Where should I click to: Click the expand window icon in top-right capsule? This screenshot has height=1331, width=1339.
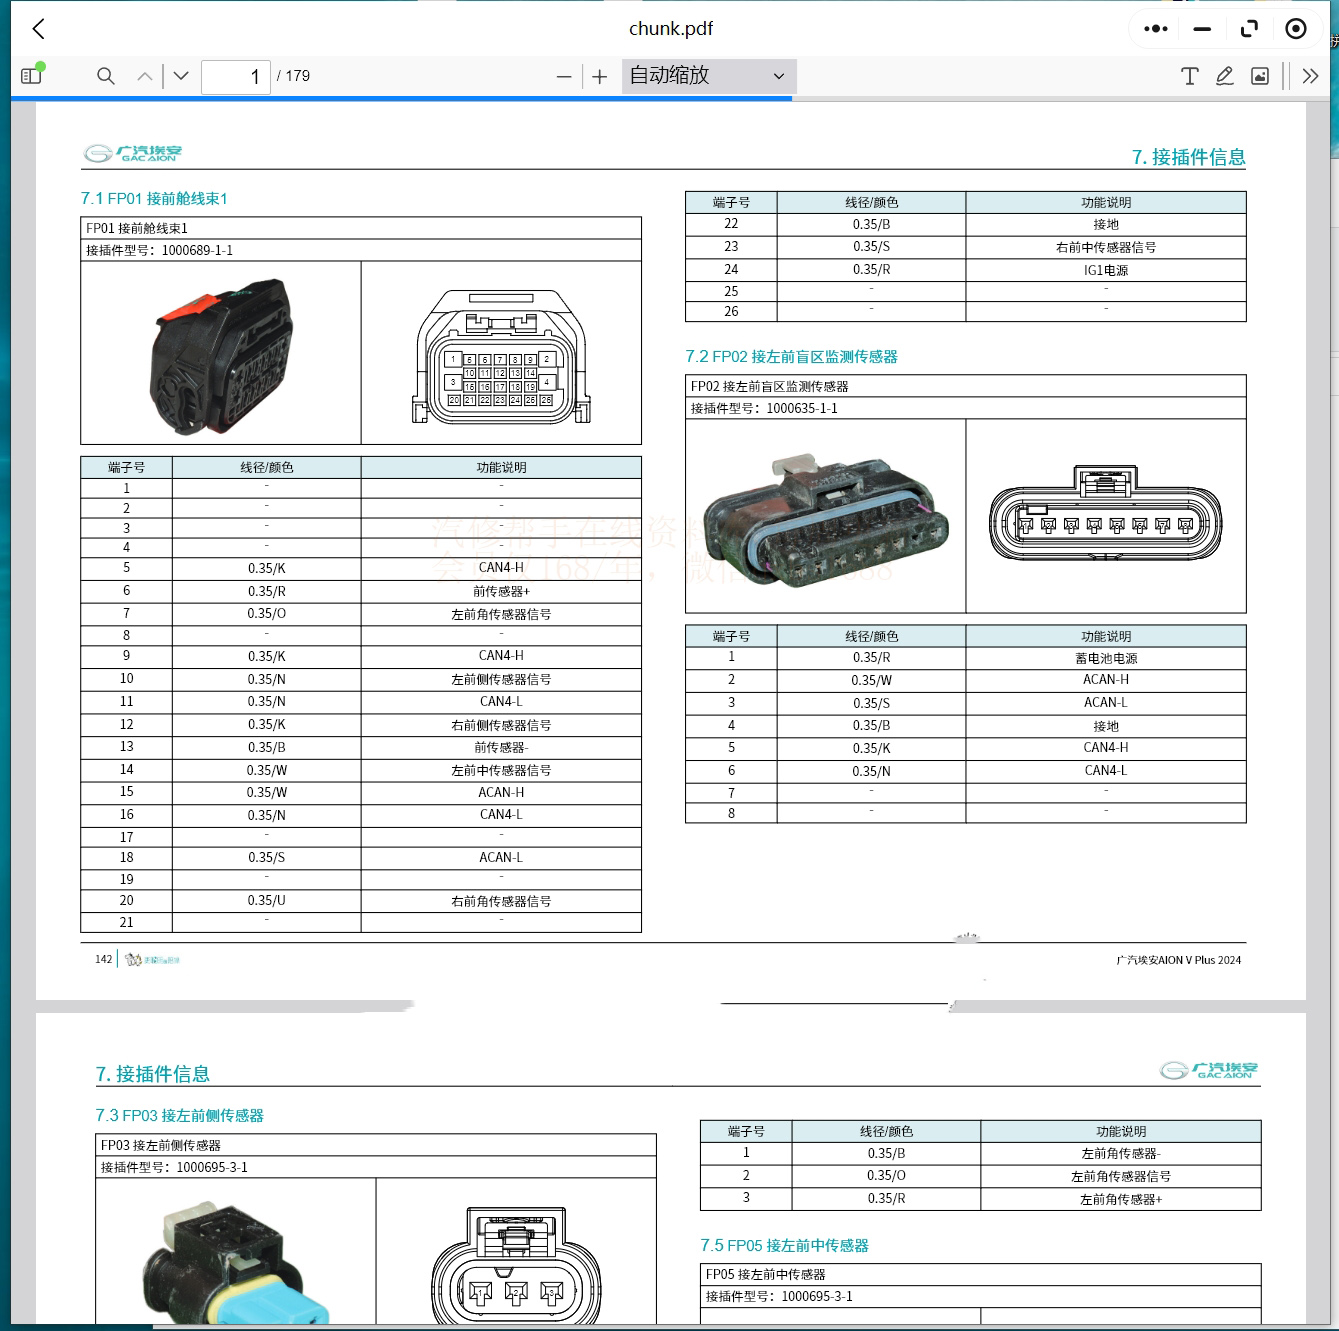point(1248,29)
